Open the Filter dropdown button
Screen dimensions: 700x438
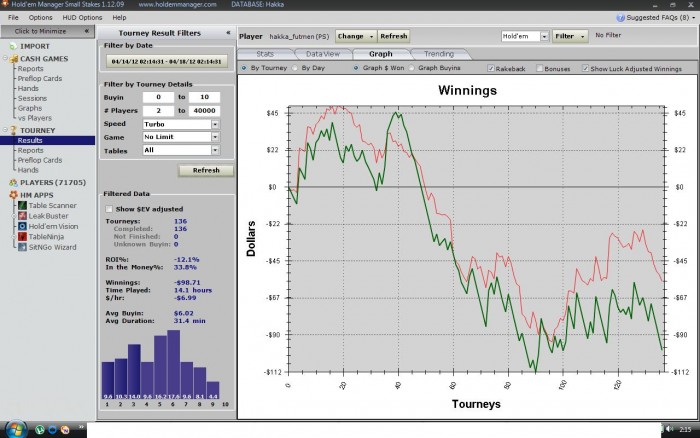click(570, 36)
